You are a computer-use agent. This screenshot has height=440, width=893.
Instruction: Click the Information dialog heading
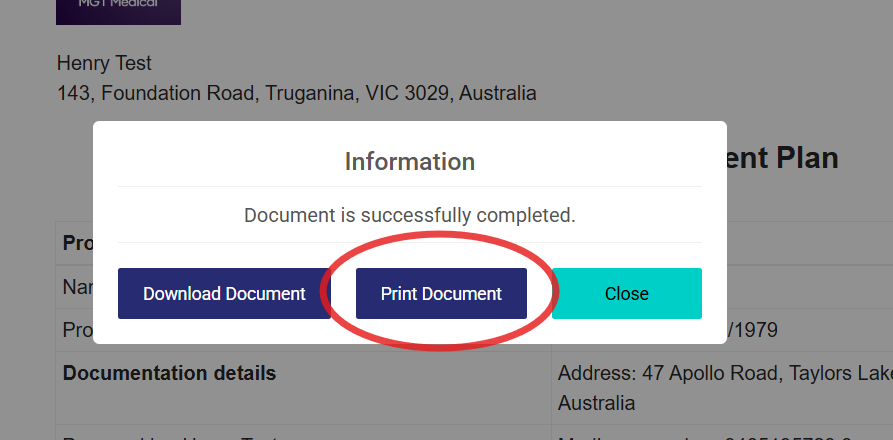pos(409,161)
